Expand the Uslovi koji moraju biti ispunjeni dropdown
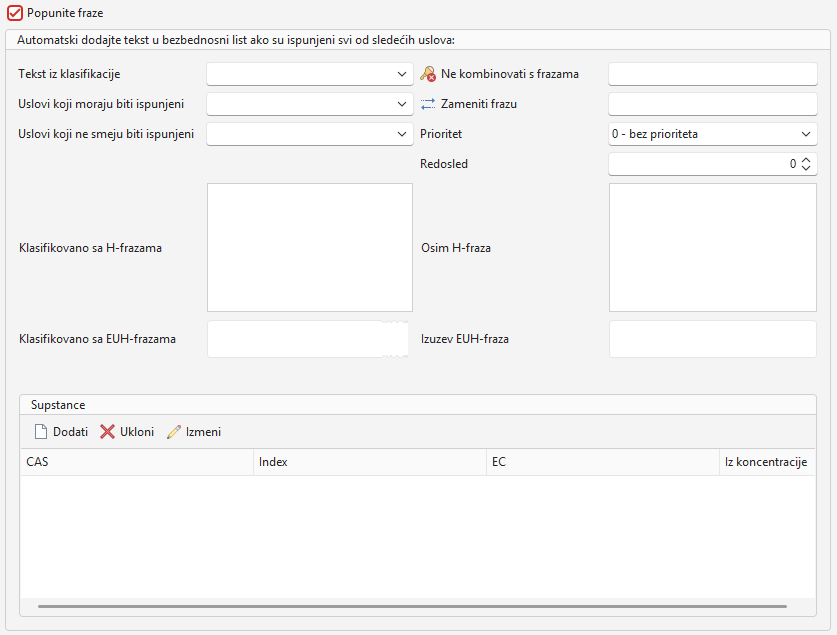 tap(310, 104)
